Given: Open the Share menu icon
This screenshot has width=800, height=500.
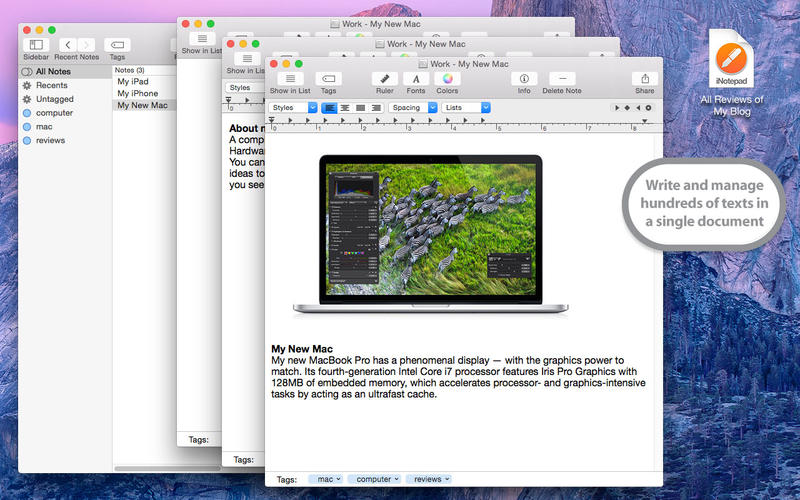Looking at the screenshot, I should [x=645, y=78].
